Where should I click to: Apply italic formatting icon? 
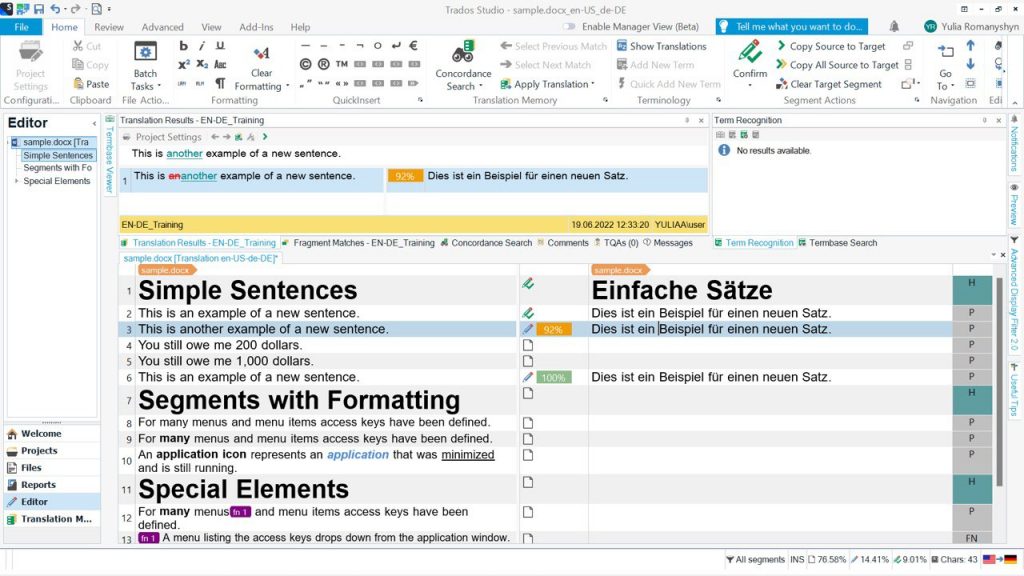click(x=202, y=46)
